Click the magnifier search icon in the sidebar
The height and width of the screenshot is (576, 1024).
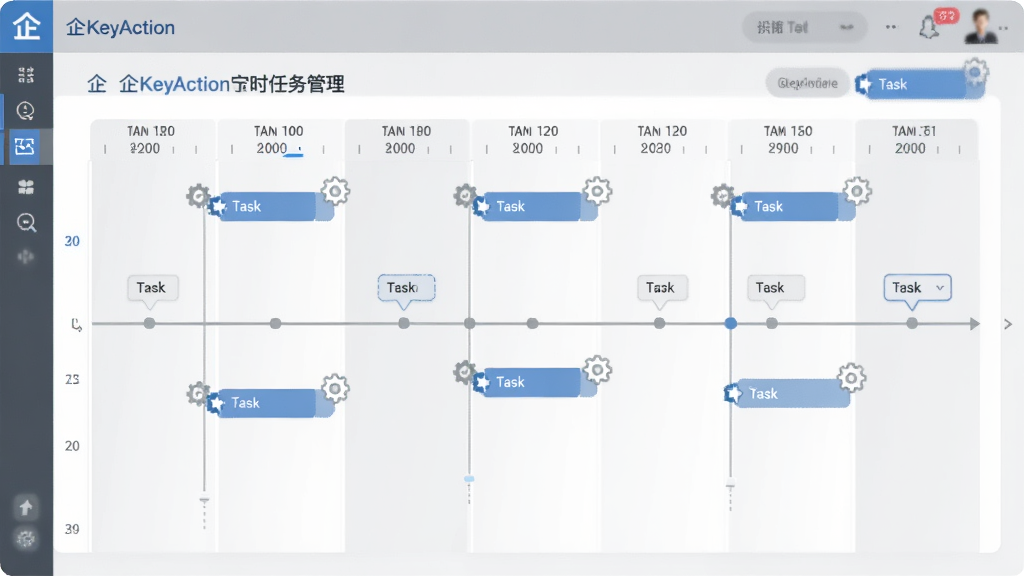coord(26,223)
